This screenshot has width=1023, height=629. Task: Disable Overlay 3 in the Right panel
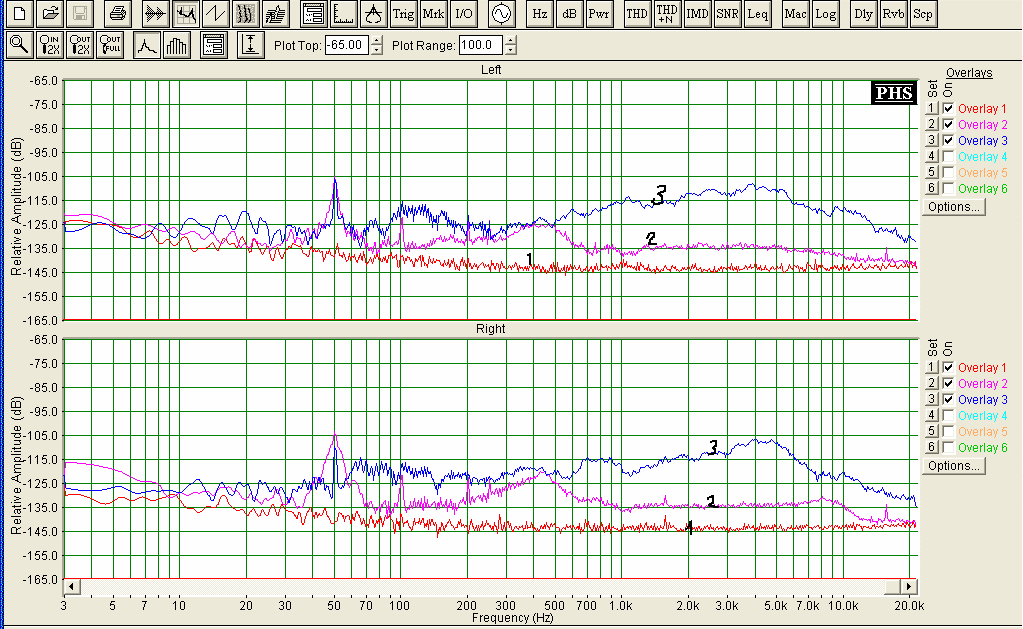[949, 399]
